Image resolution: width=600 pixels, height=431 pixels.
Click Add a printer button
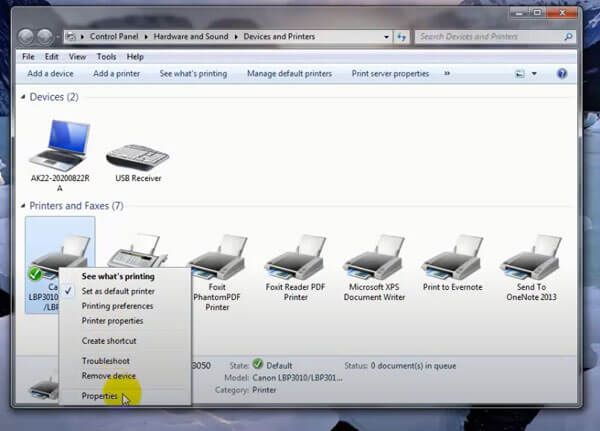(116, 73)
